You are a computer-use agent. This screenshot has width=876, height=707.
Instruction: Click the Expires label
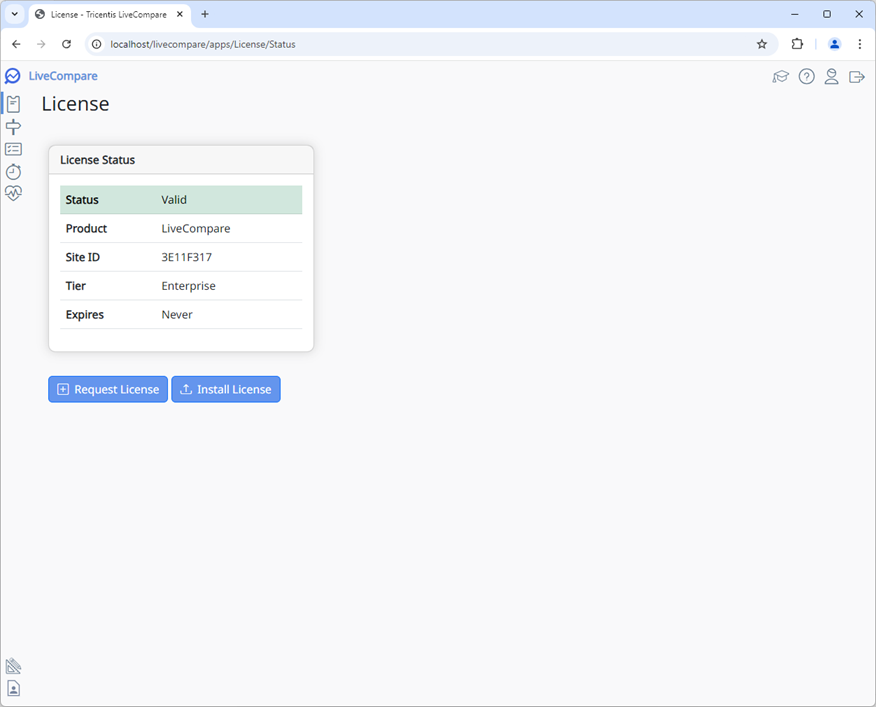pos(84,315)
